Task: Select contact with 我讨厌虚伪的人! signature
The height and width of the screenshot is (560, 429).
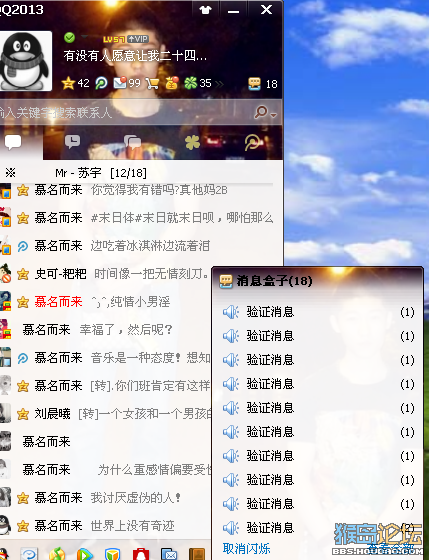Action: 106,498
